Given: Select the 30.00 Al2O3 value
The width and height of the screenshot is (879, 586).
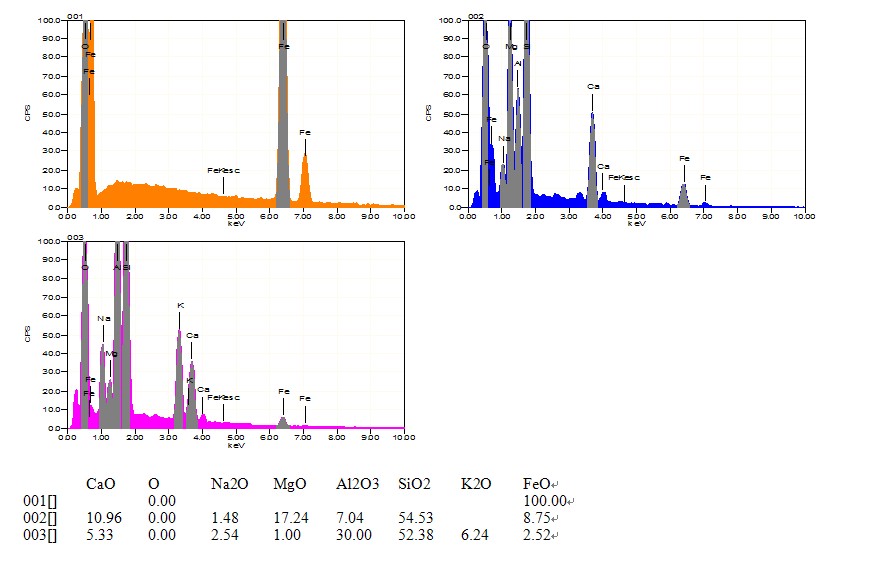Looking at the screenshot, I should coord(354,535).
